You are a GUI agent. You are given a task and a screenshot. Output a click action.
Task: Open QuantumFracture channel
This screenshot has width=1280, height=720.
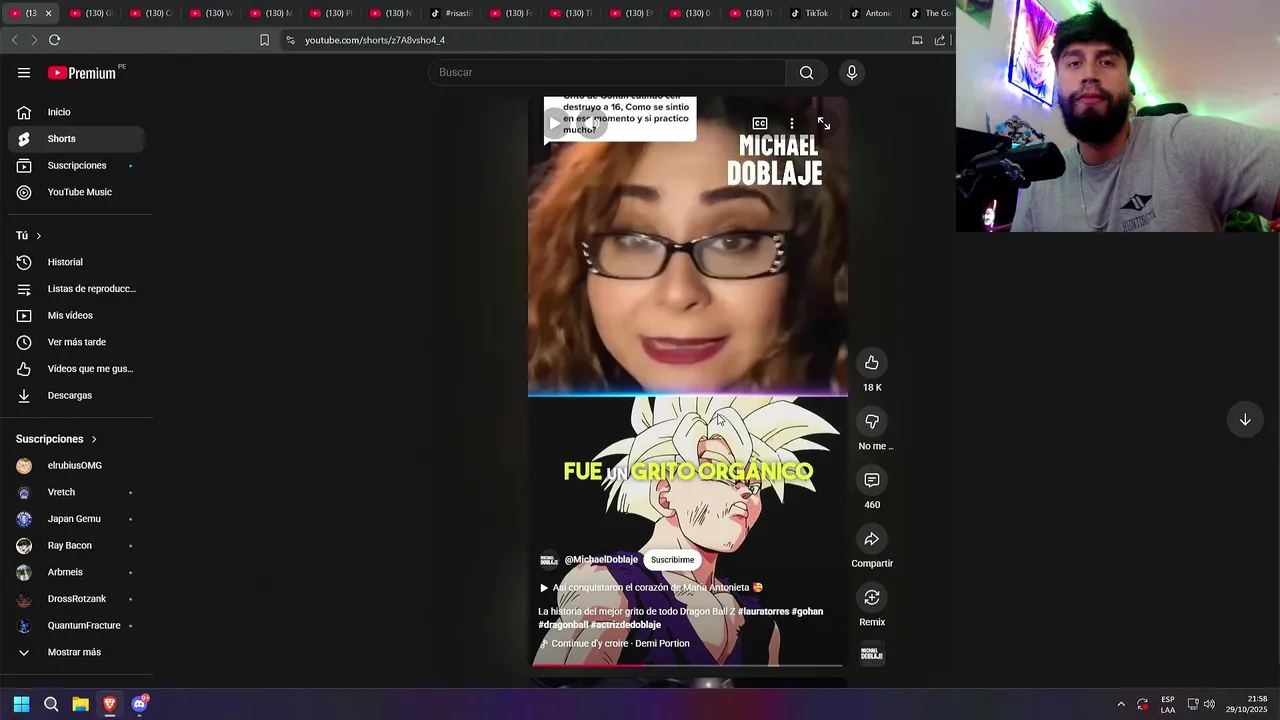[76, 626]
